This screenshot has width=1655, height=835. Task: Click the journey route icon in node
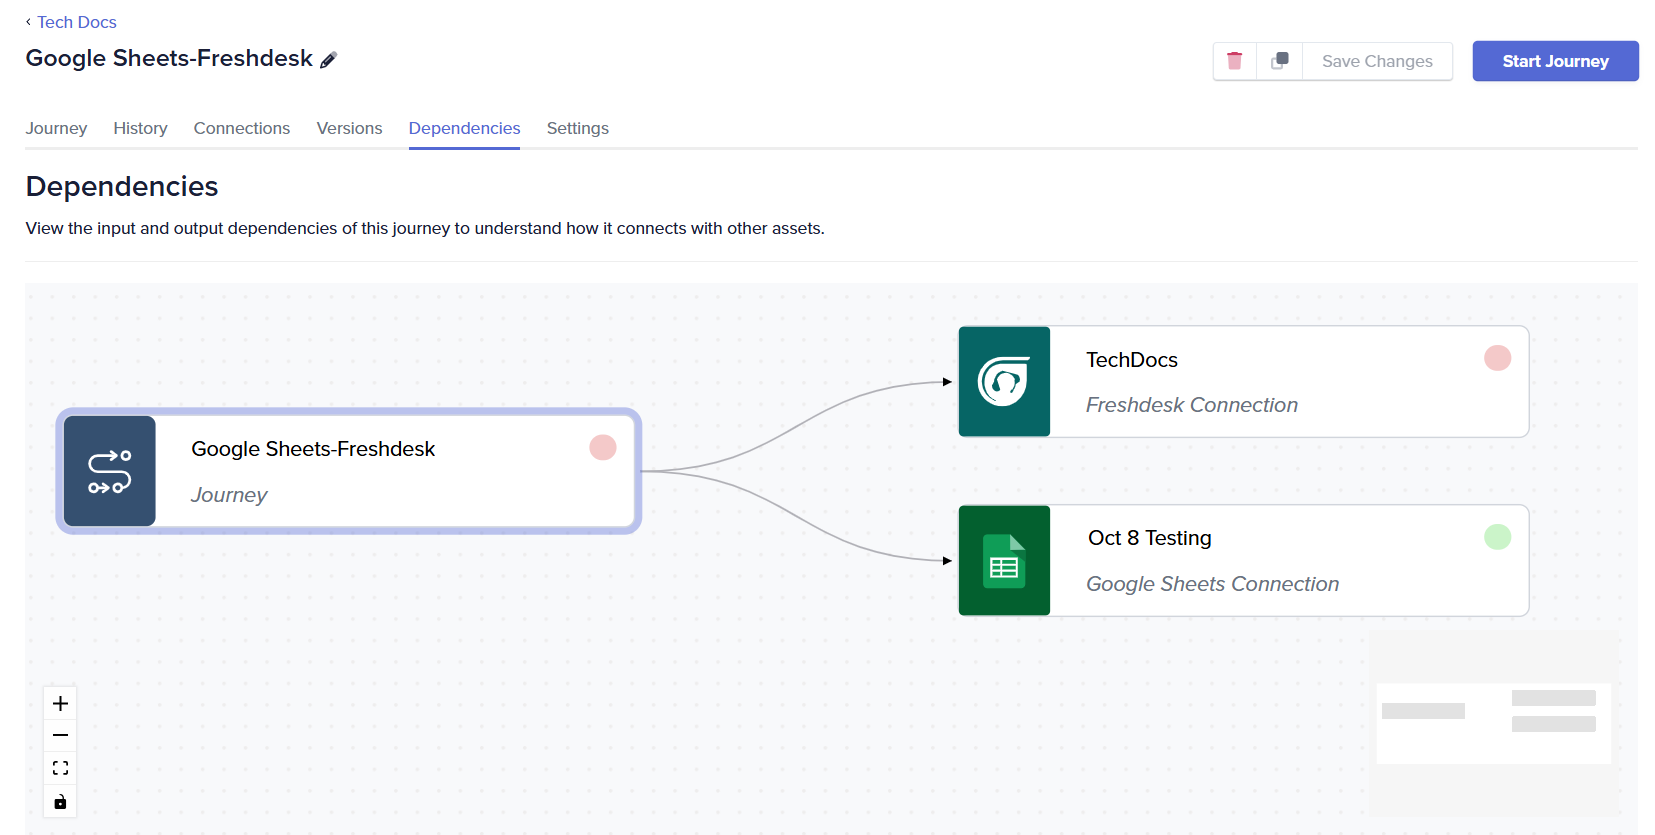click(110, 471)
